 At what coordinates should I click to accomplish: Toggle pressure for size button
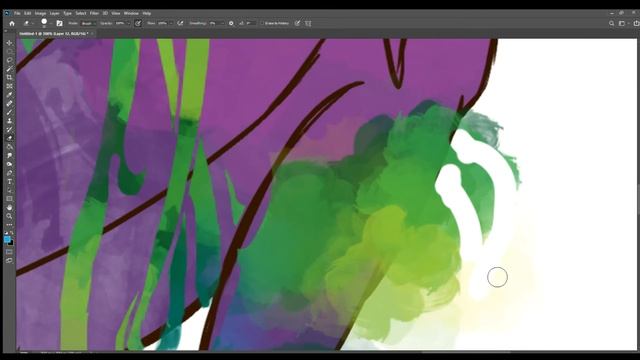point(297,24)
